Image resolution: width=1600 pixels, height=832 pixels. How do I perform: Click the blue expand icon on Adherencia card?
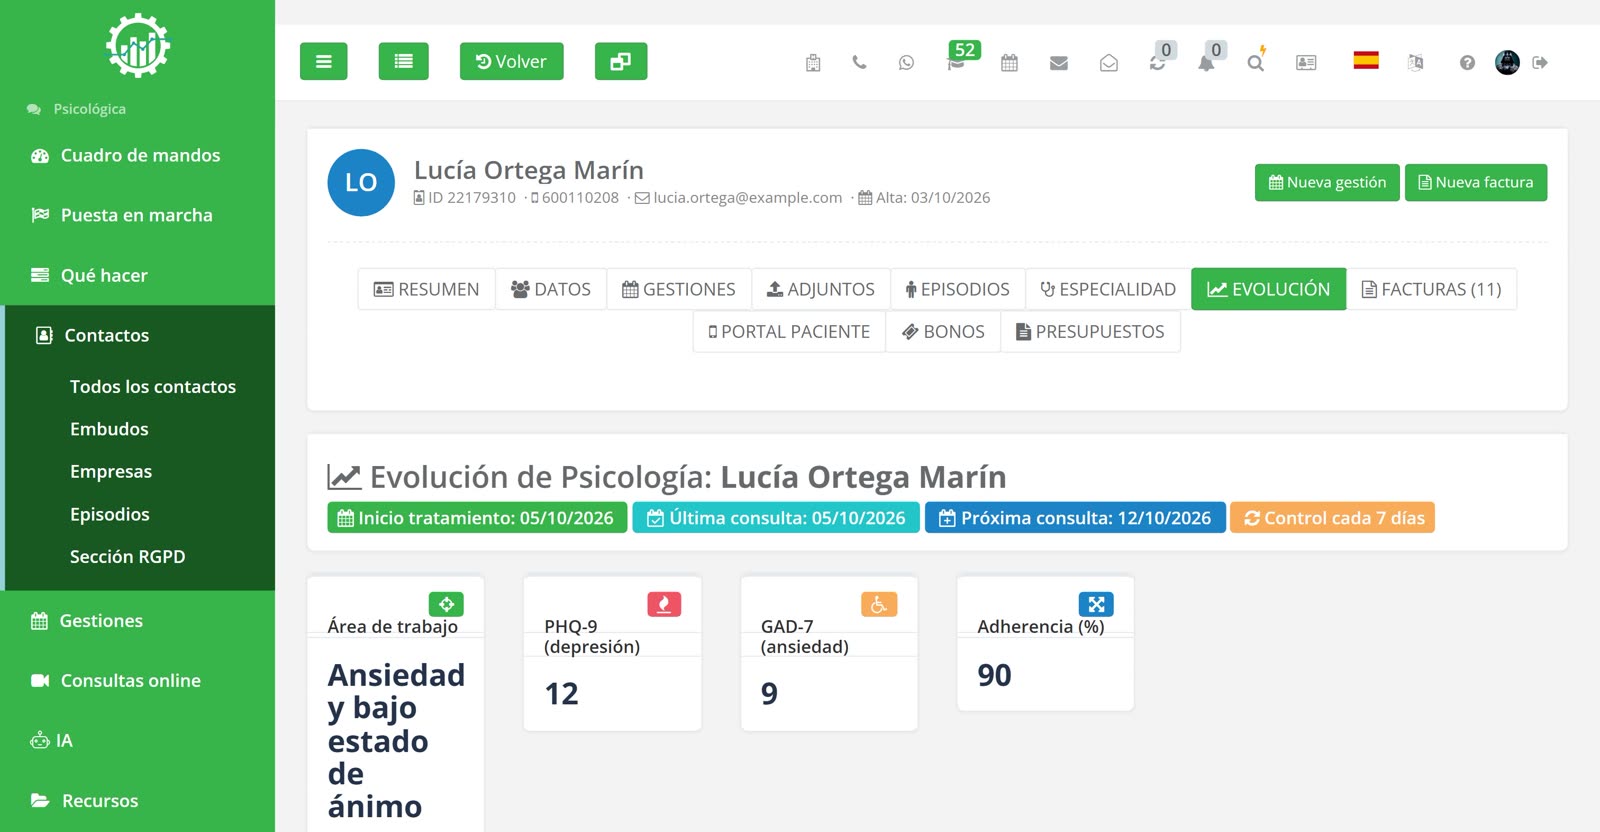pos(1096,604)
